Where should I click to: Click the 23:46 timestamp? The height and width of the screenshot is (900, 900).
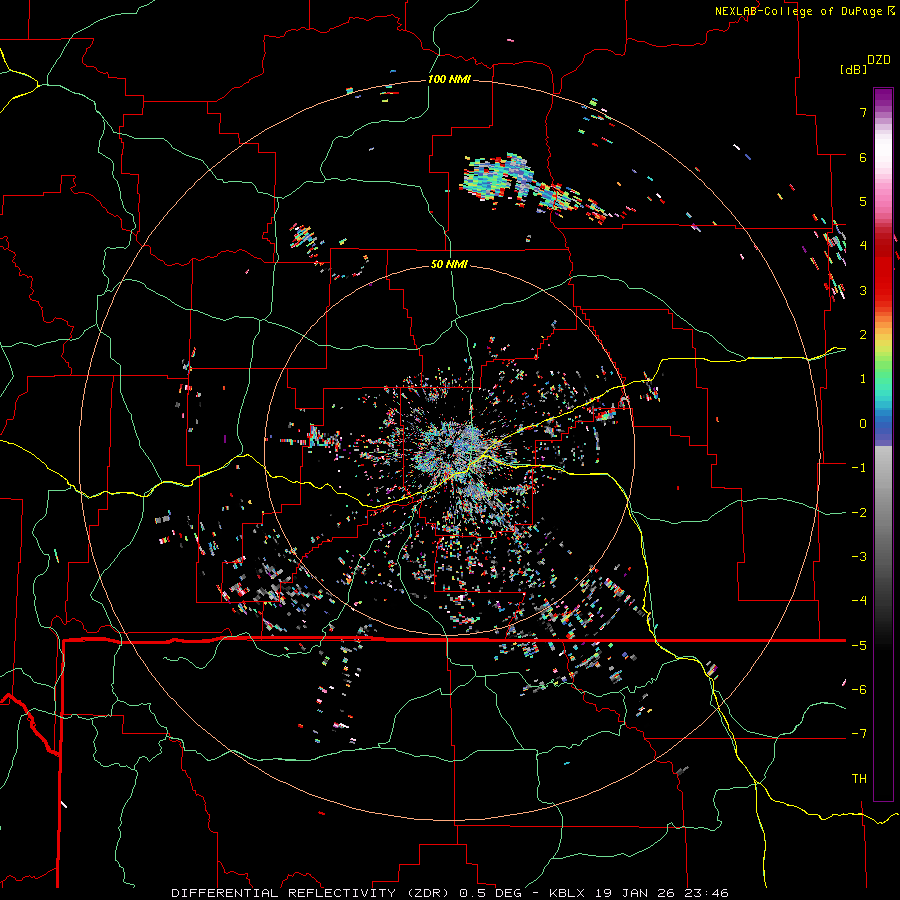point(707,893)
